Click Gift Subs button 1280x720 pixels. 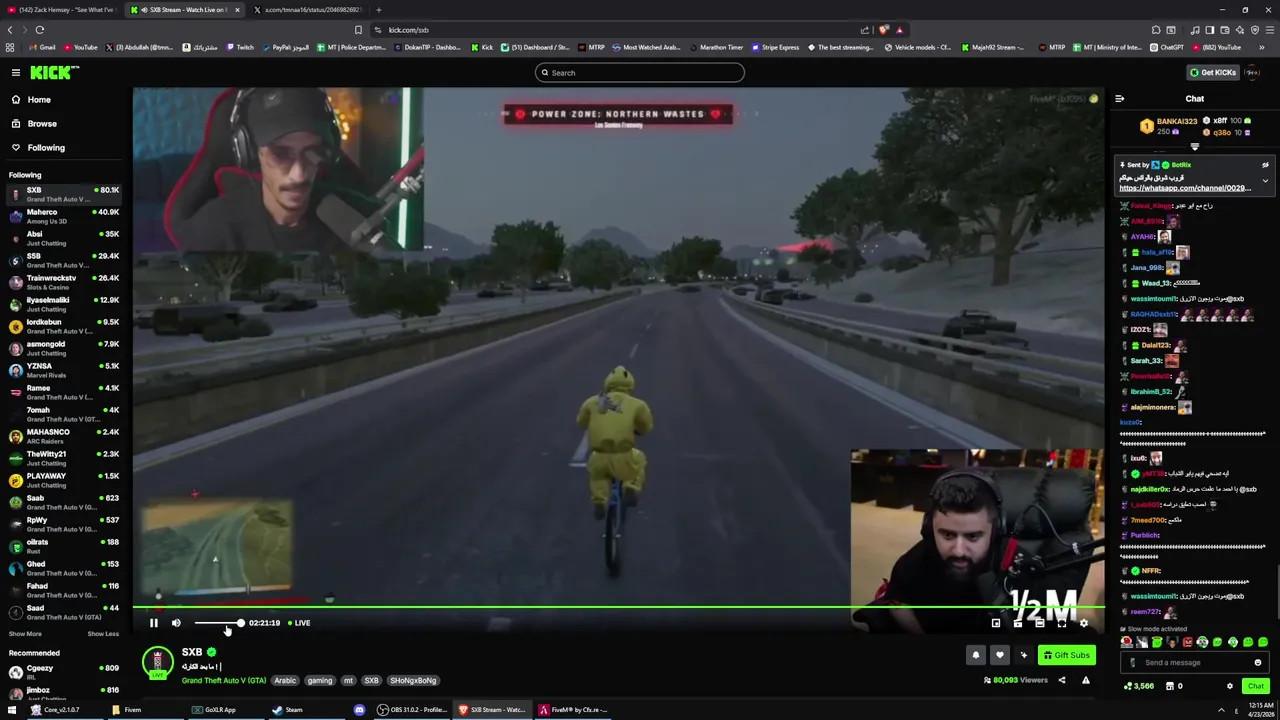tap(1066, 655)
